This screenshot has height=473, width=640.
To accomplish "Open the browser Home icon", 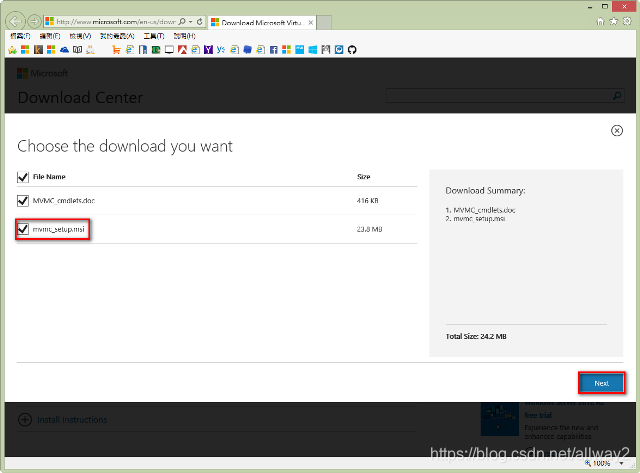I will (x=600, y=21).
